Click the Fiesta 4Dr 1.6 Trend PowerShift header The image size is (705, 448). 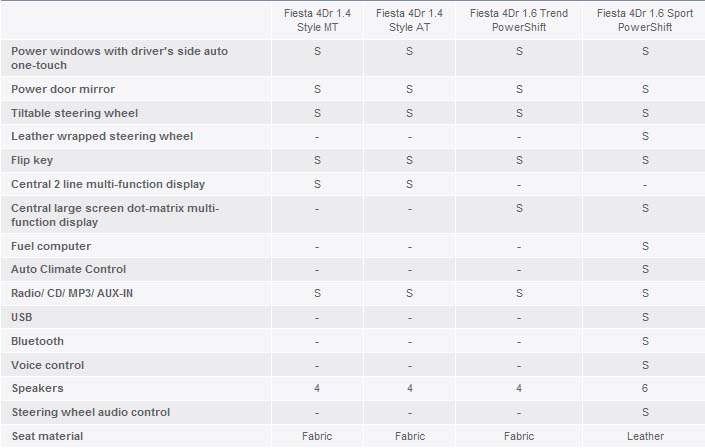[x=519, y=19]
